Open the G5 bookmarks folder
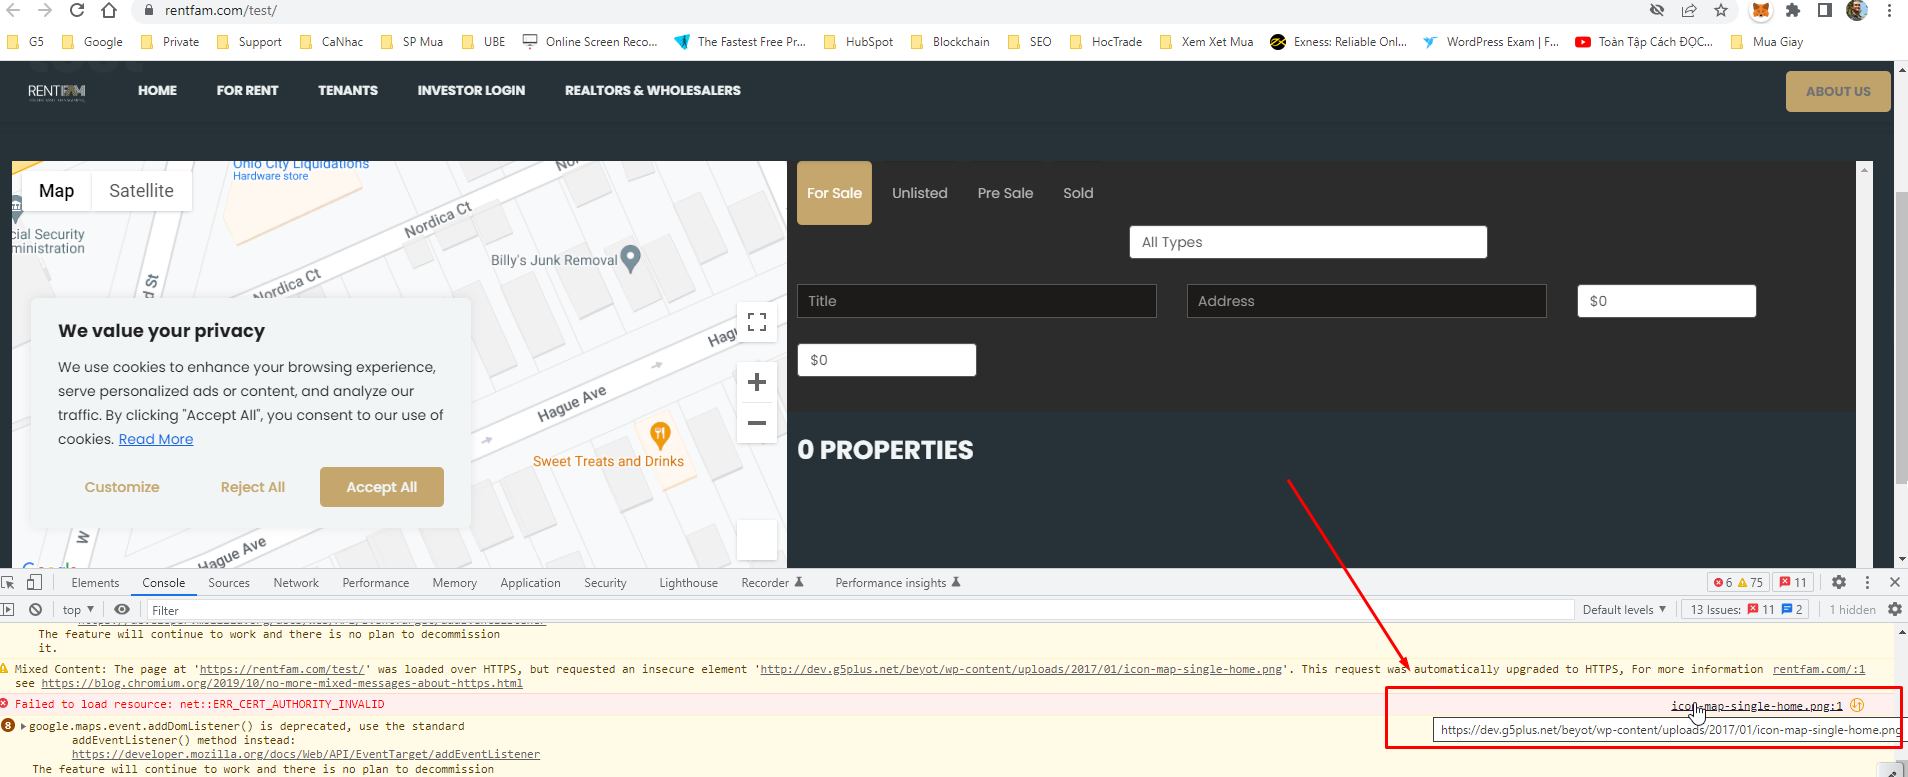This screenshot has width=1908, height=777. [x=26, y=42]
